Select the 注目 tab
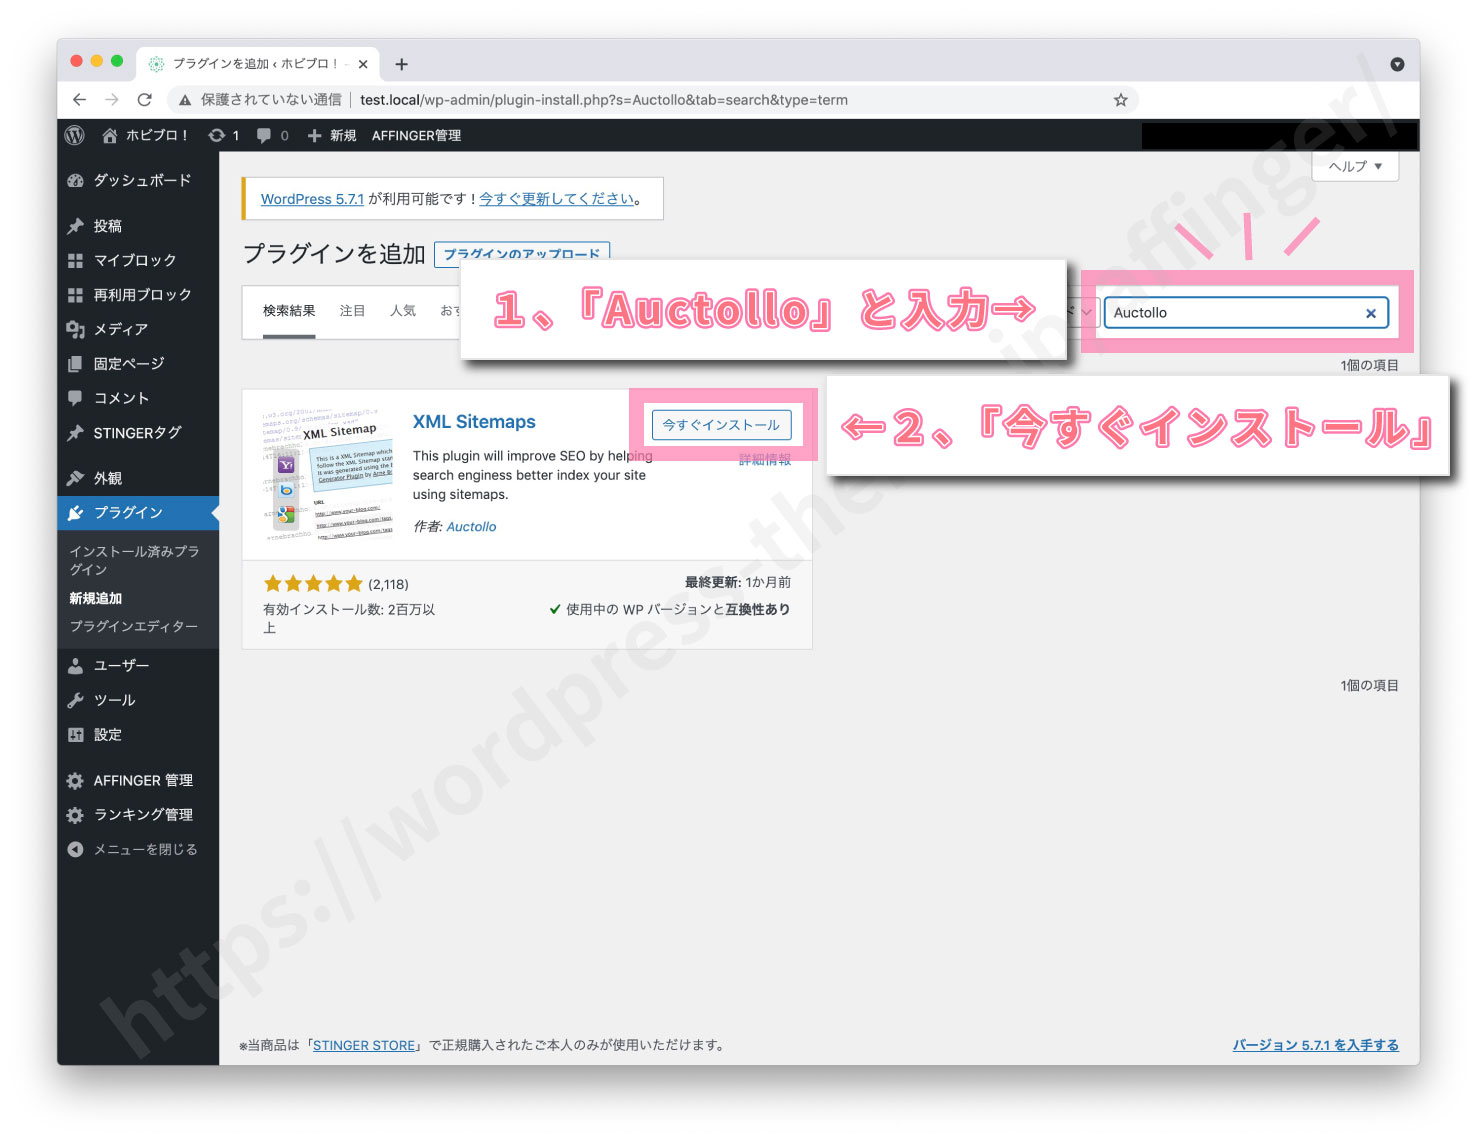Viewport: 1476px width, 1140px height. point(352,311)
